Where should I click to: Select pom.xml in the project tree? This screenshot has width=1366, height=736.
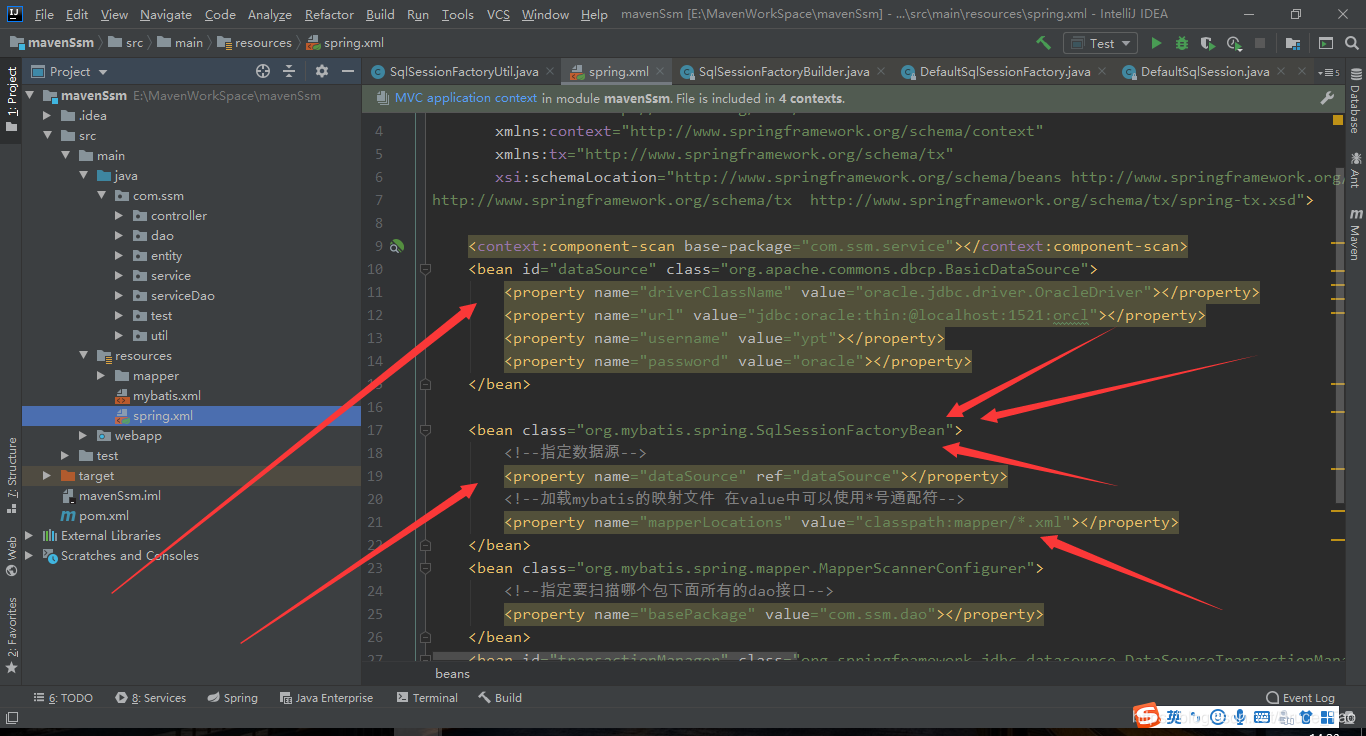104,516
